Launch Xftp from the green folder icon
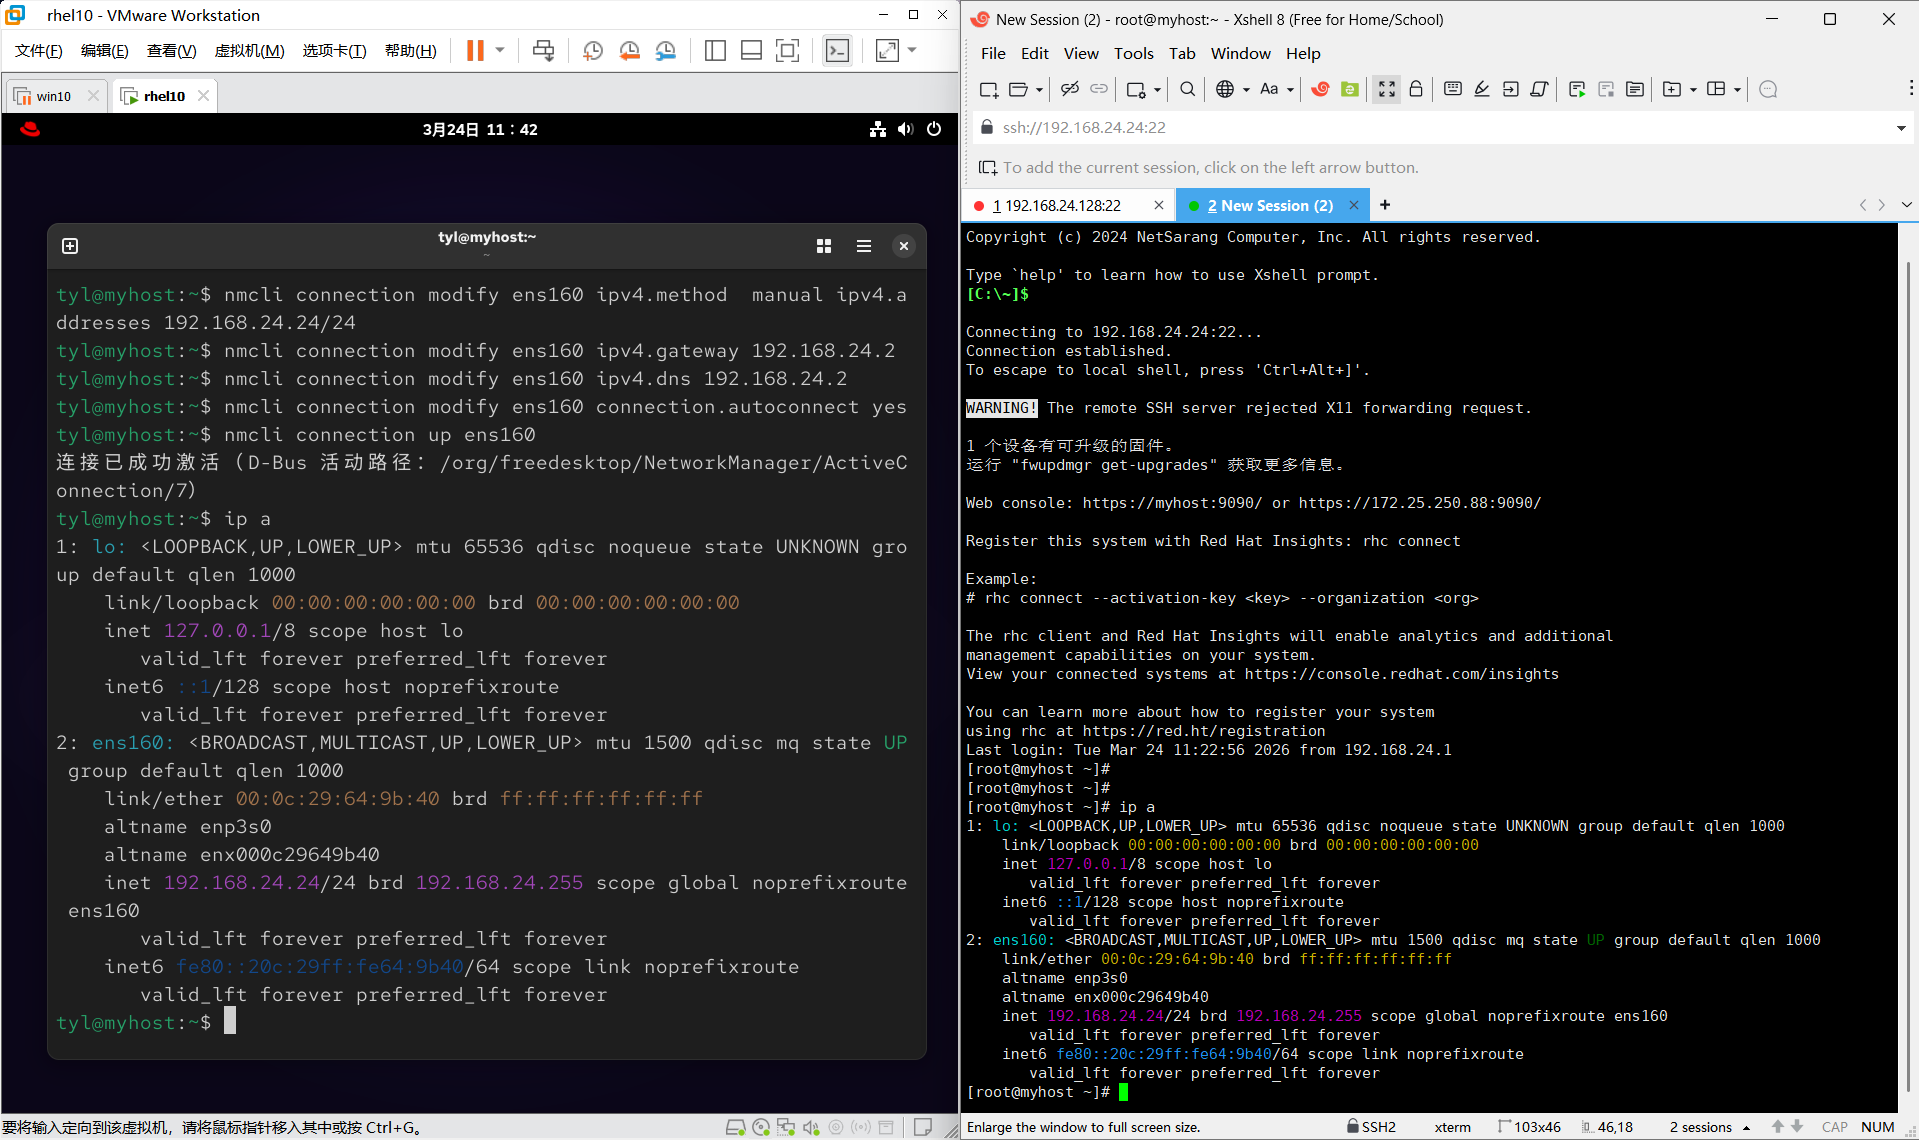Viewport: 1919px width, 1140px height. [x=1350, y=89]
